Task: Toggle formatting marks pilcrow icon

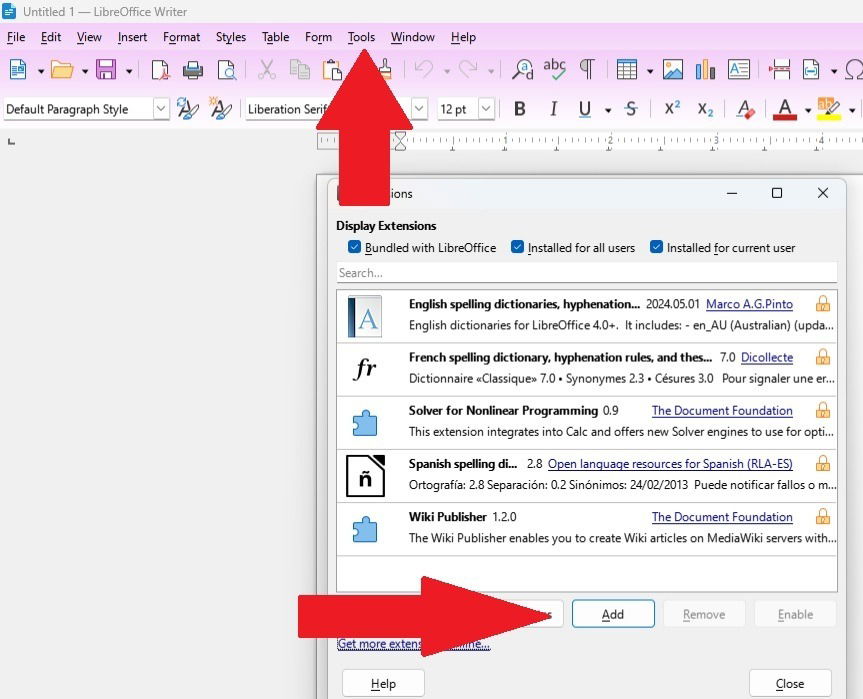Action: tap(587, 70)
